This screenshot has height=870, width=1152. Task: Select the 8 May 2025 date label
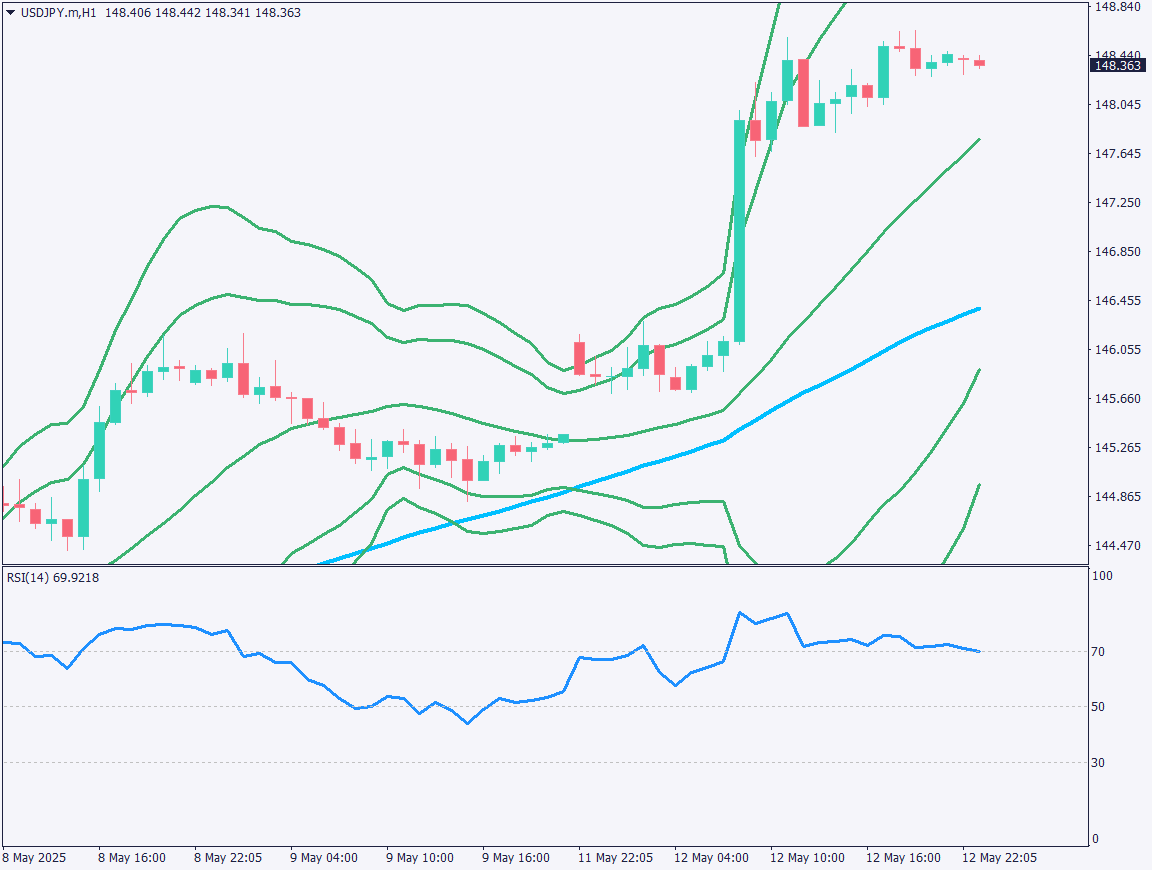[x=33, y=858]
